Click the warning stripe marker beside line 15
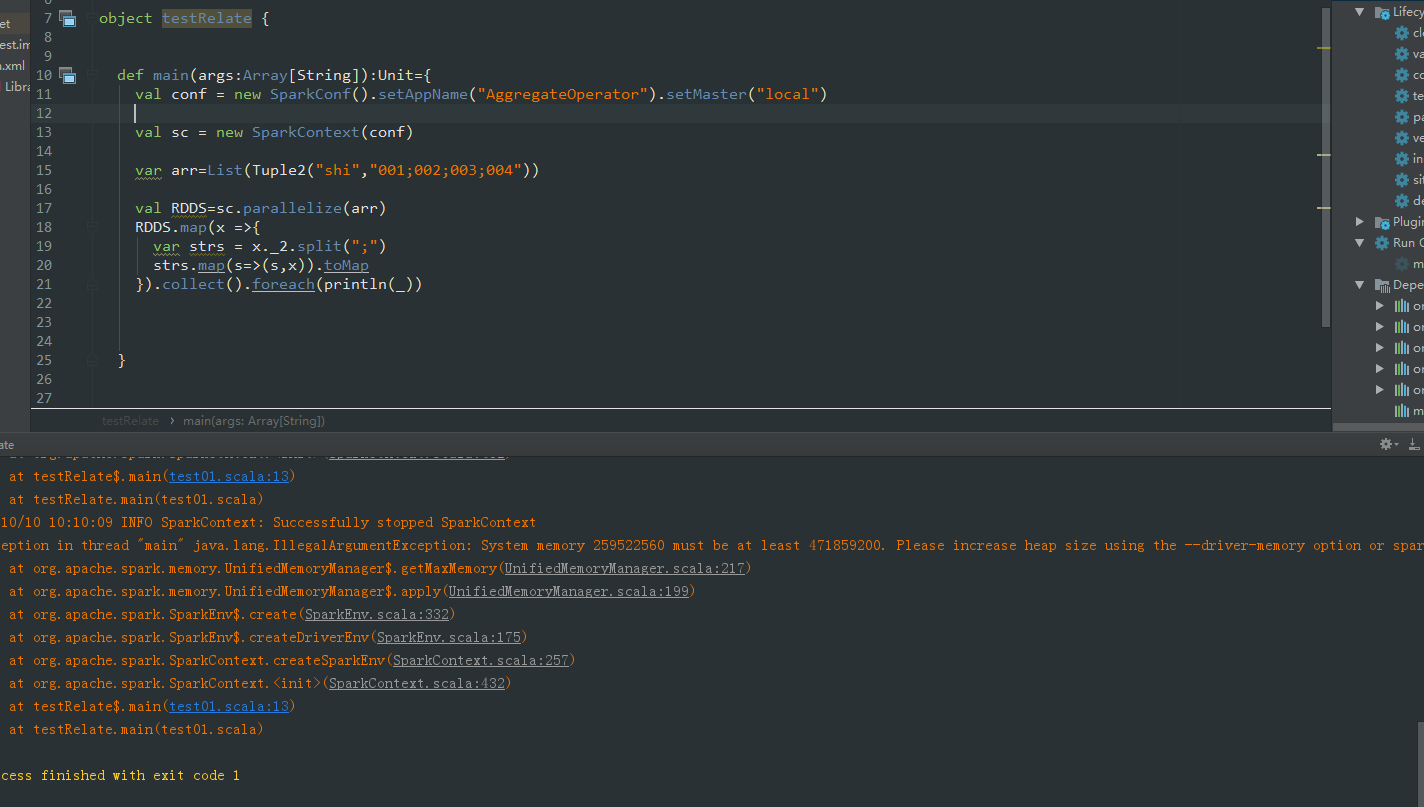Image resolution: width=1424 pixels, height=807 pixels. point(1323,155)
